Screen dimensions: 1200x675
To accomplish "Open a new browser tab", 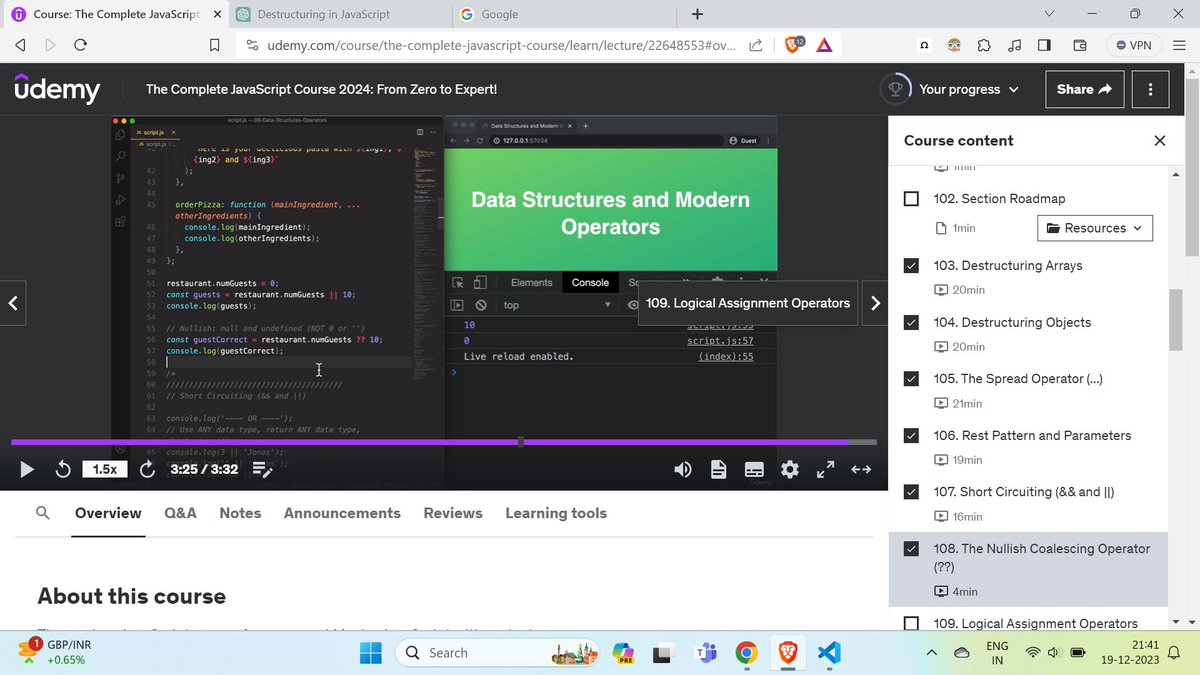I will click(x=697, y=14).
